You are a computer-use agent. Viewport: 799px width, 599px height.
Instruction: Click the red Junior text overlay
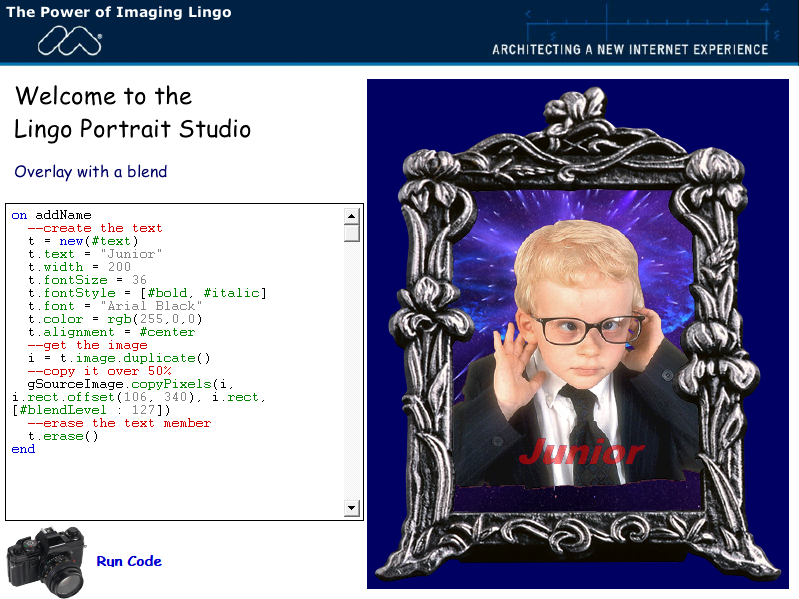tap(582, 451)
